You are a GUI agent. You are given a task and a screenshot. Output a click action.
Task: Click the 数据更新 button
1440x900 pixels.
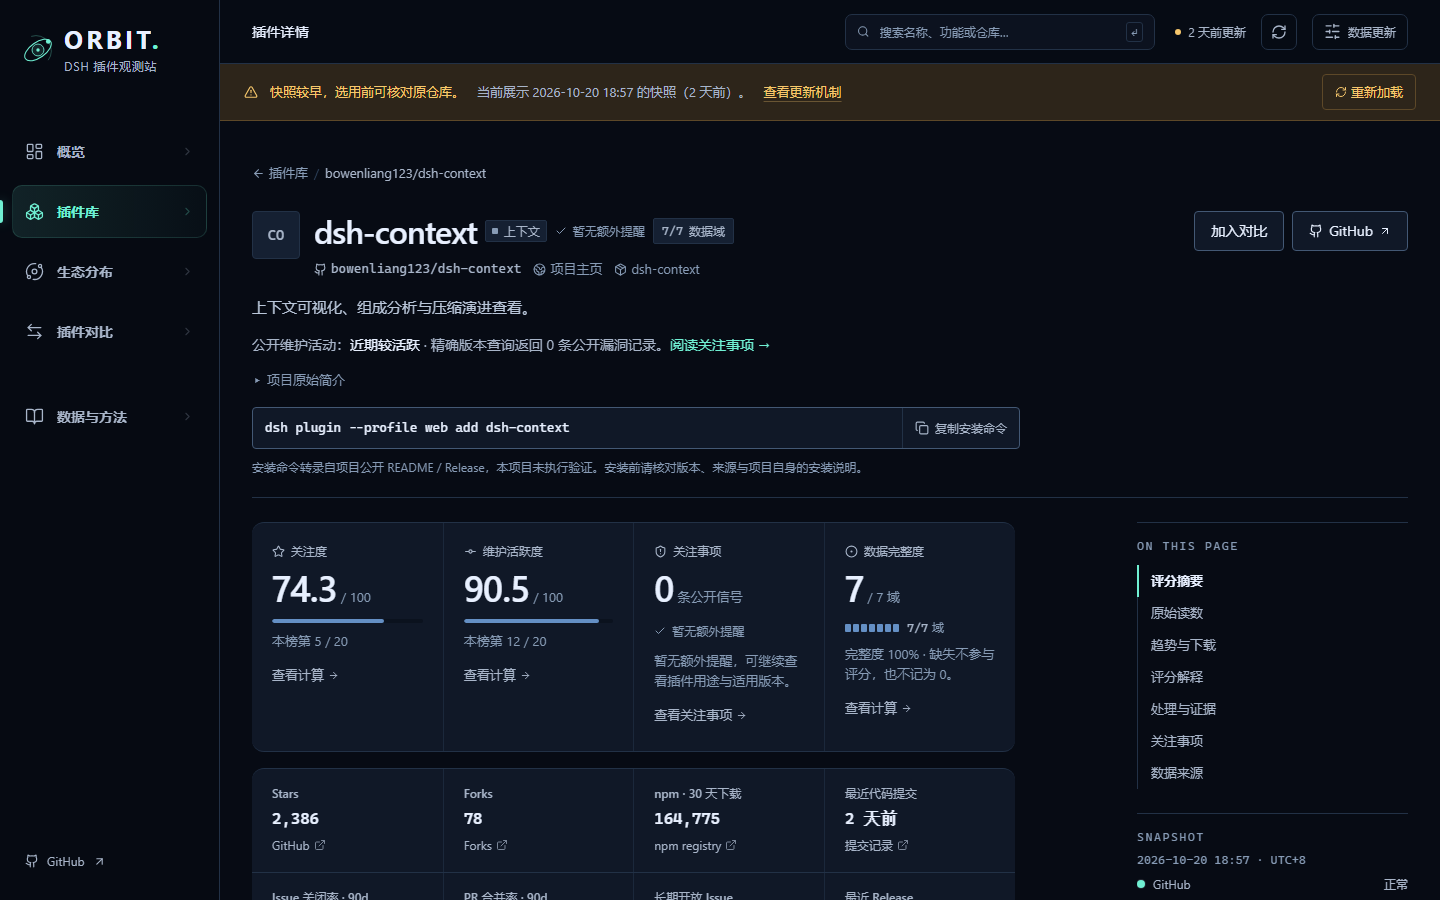(x=1360, y=32)
